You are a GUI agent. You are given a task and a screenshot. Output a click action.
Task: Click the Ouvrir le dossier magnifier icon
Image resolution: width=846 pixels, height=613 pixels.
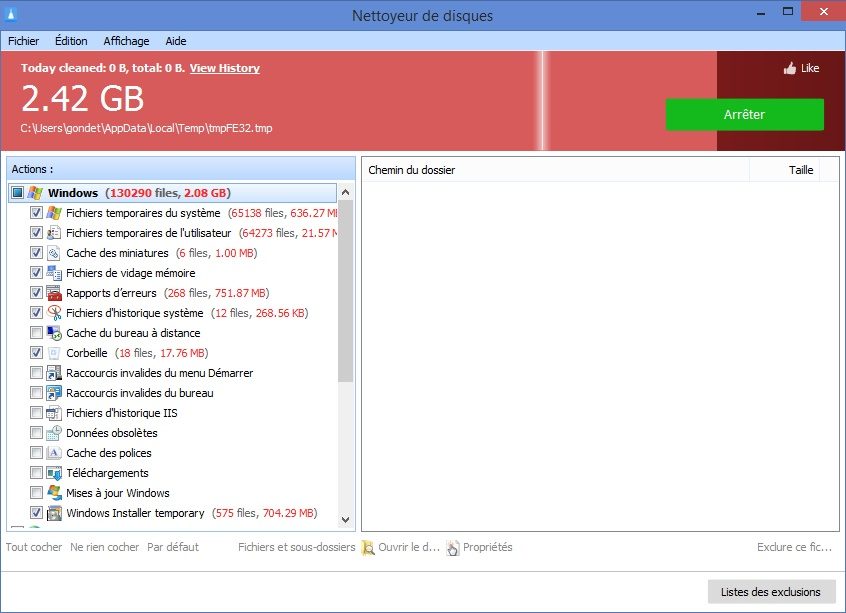(368, 547)
